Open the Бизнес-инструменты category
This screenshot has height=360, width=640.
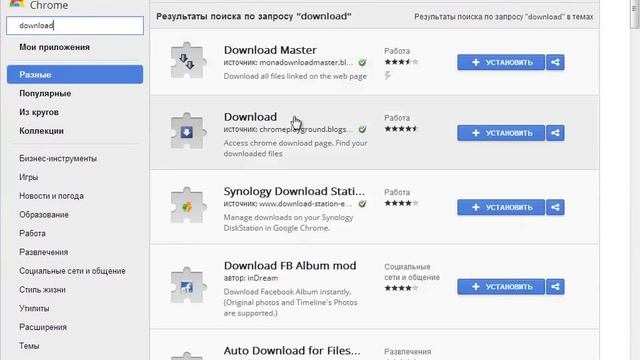coord(58,158)
